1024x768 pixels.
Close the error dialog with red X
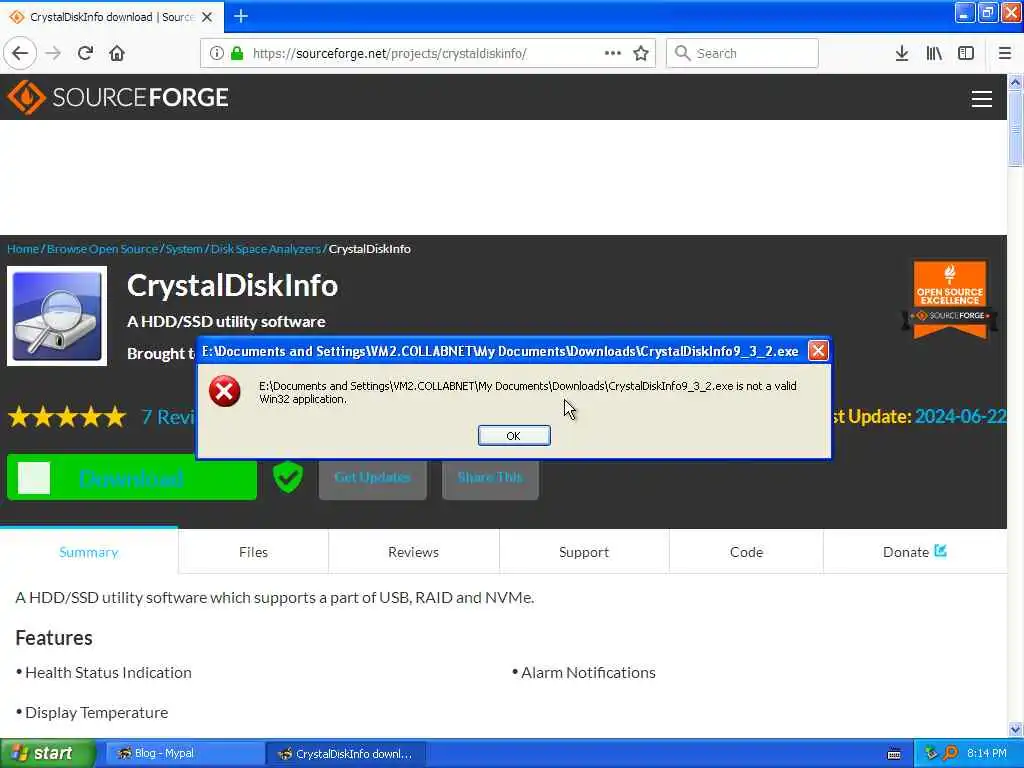[x=818, y=351]
